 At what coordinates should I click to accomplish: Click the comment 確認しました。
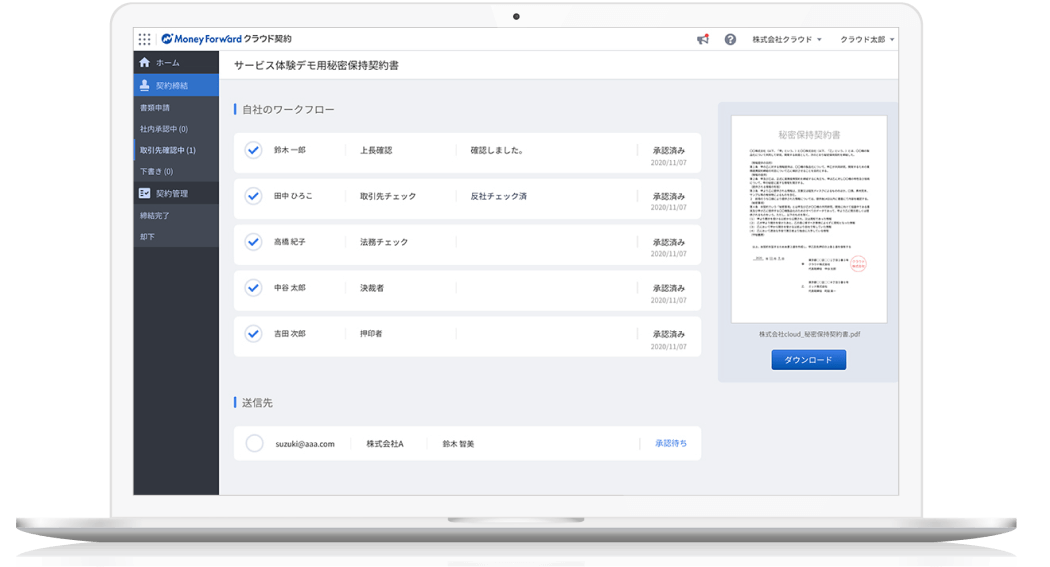(x=497, y=150)
